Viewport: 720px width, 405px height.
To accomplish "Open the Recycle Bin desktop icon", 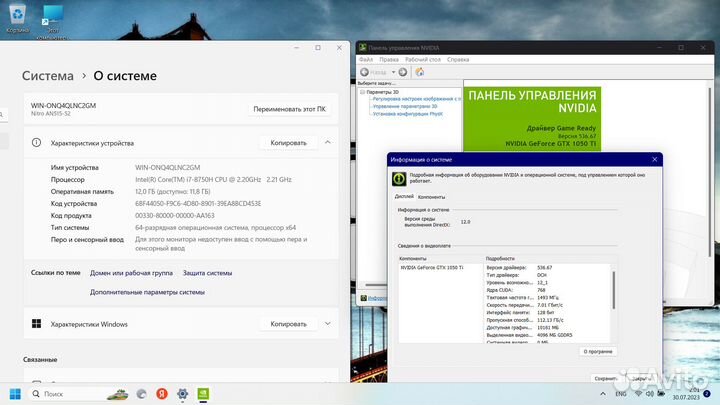I will coord(17,18).
